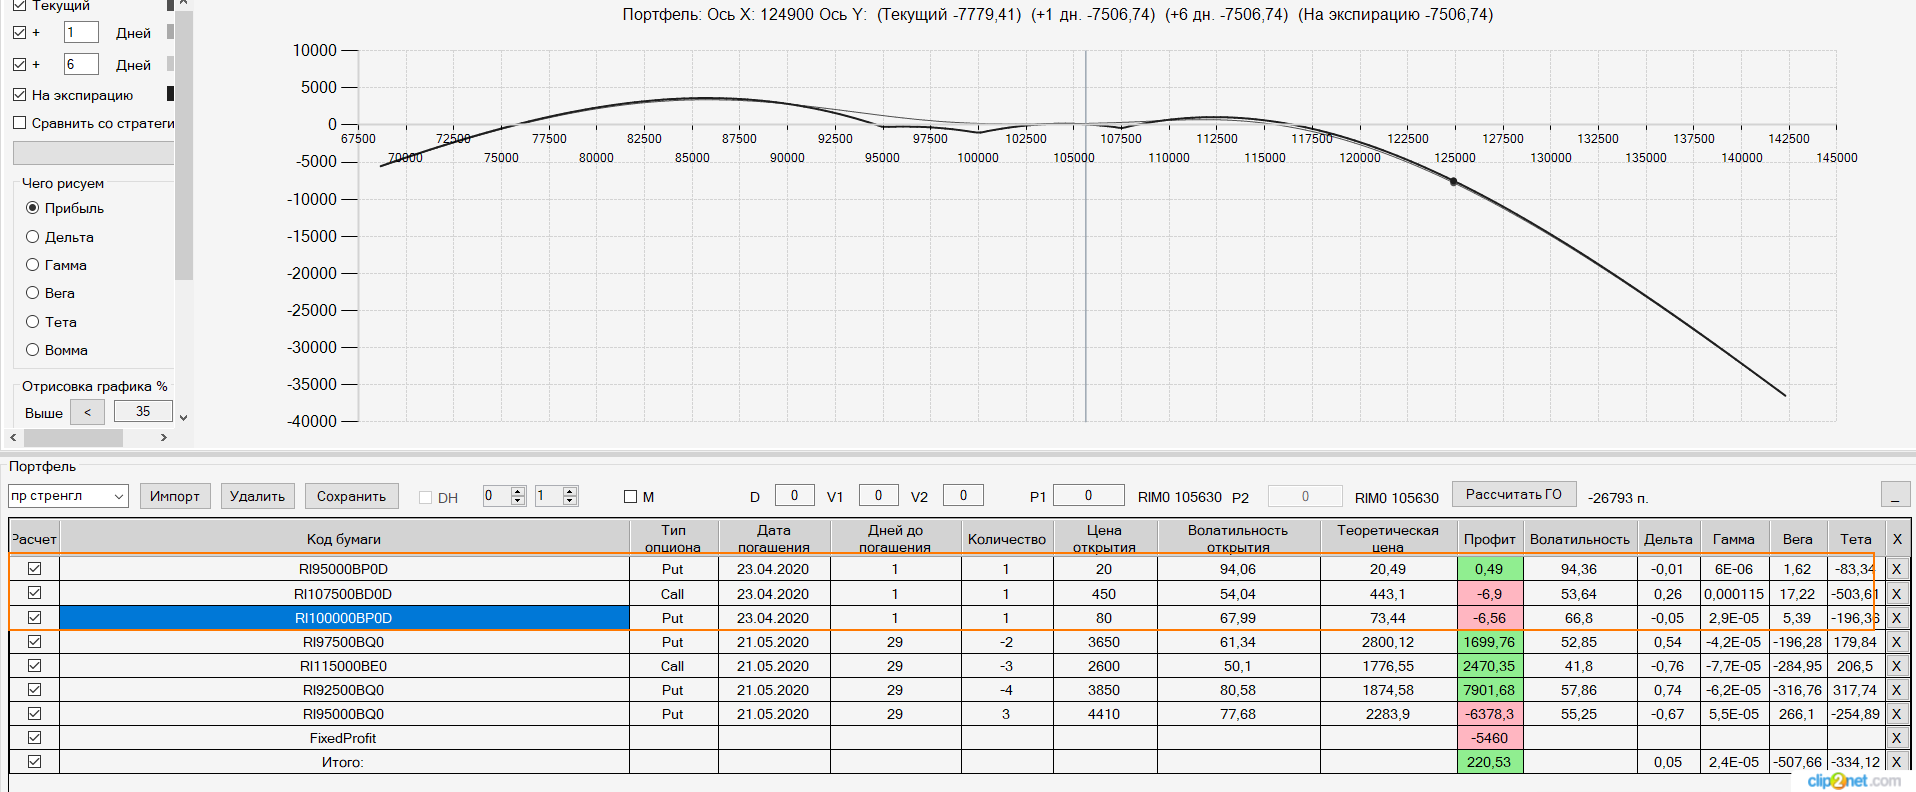
Task: Focus the chart percent field showing 35
Action: coord(143,412)
